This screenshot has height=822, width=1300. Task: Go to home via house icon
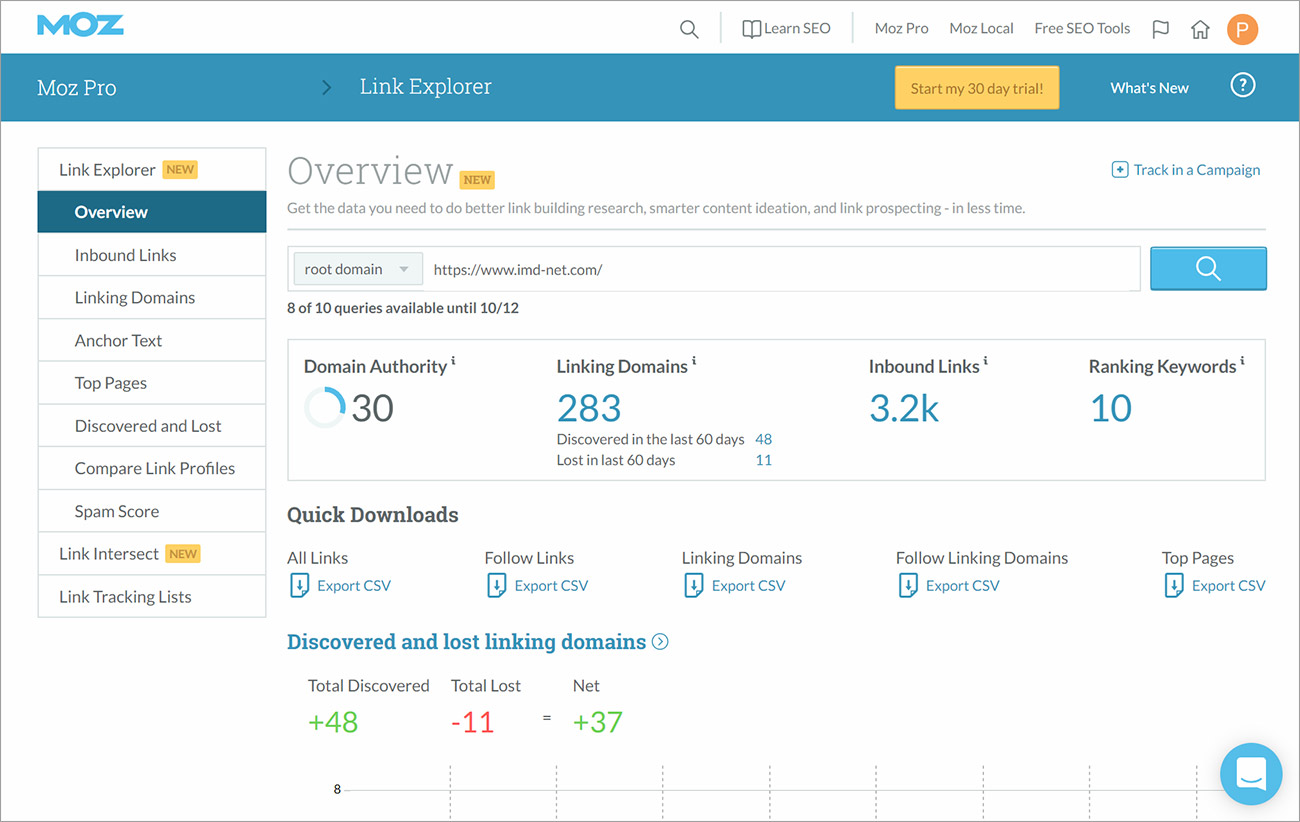coord(1200,29)
